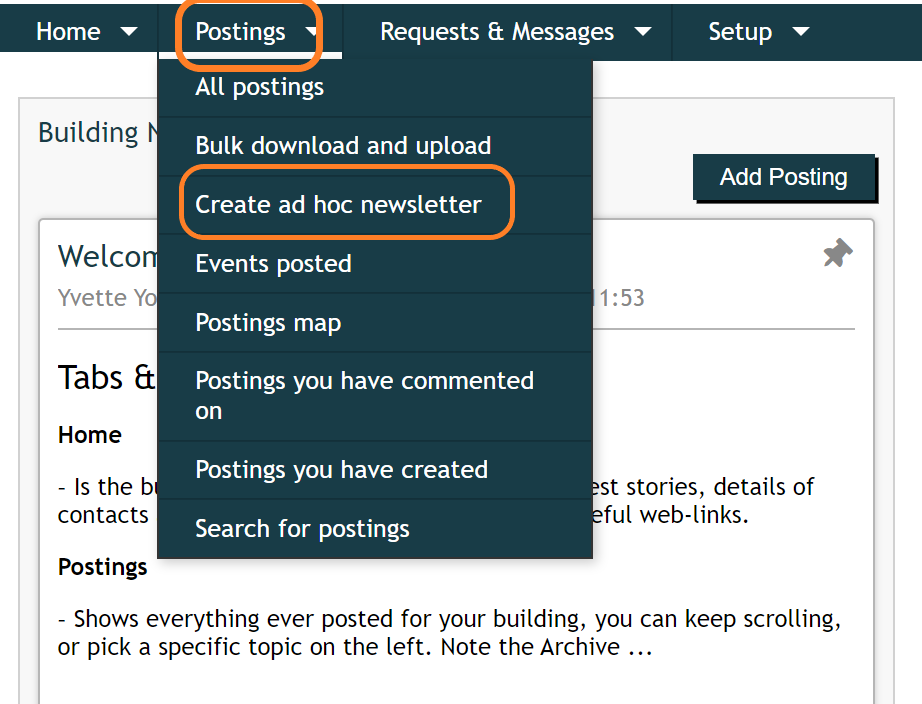Screen dimensions: 922x704
Task: Open the Home navigation menu
Action: coord(67,31)
